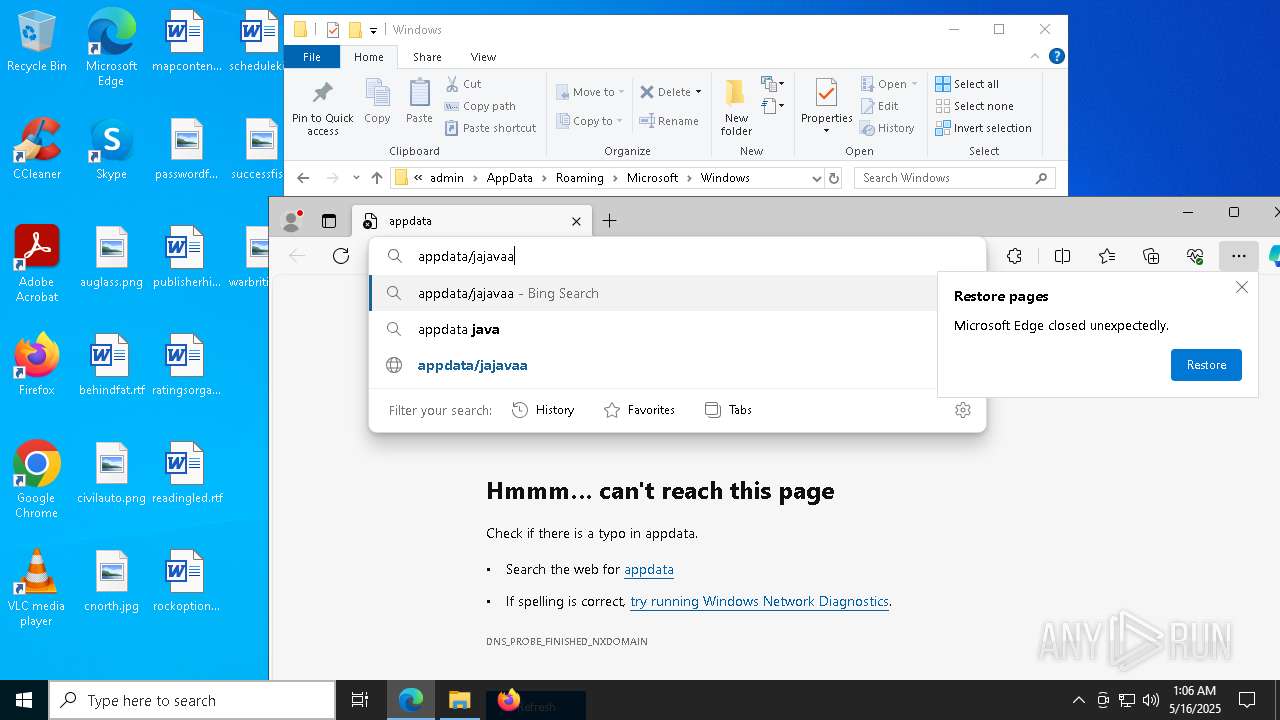The width and height of the screenshot is (1280, 720).
Task: Switch to the Share ribbon tab
Action: pyautogui.click(x=427, y=57)
